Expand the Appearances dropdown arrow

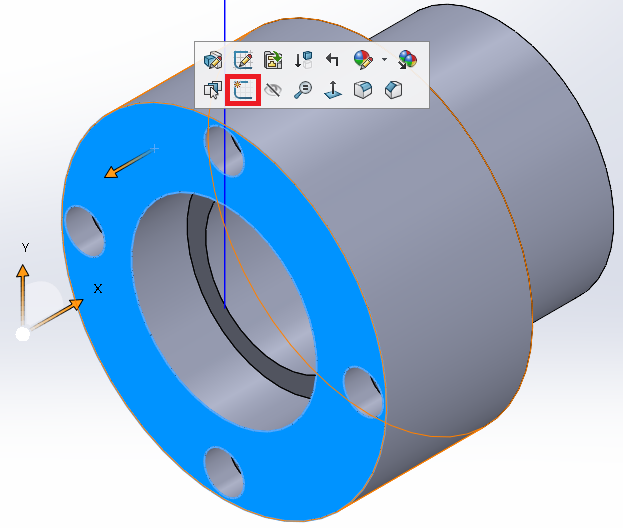[x=384, y=60]
